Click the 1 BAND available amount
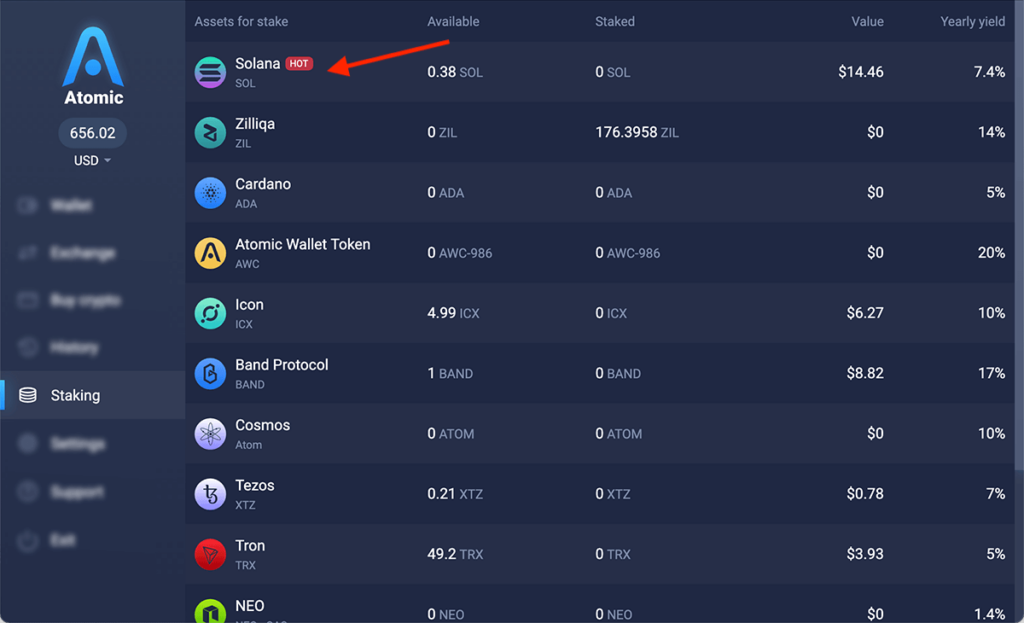 450,374
